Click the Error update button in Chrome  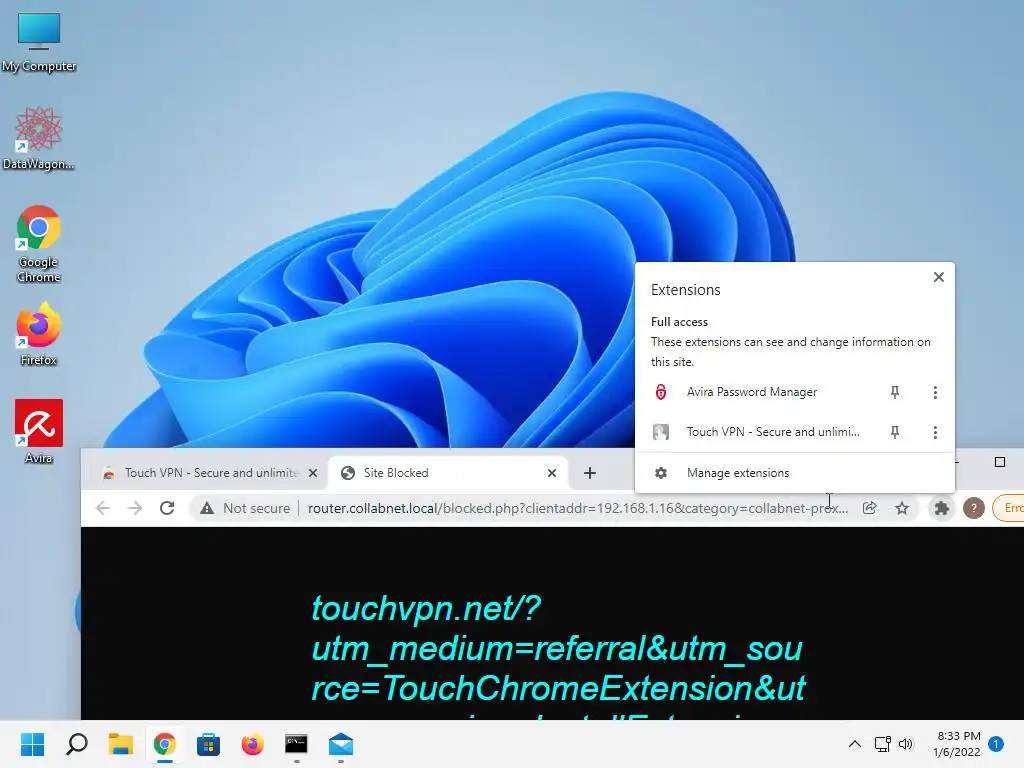coord(1008,508)
